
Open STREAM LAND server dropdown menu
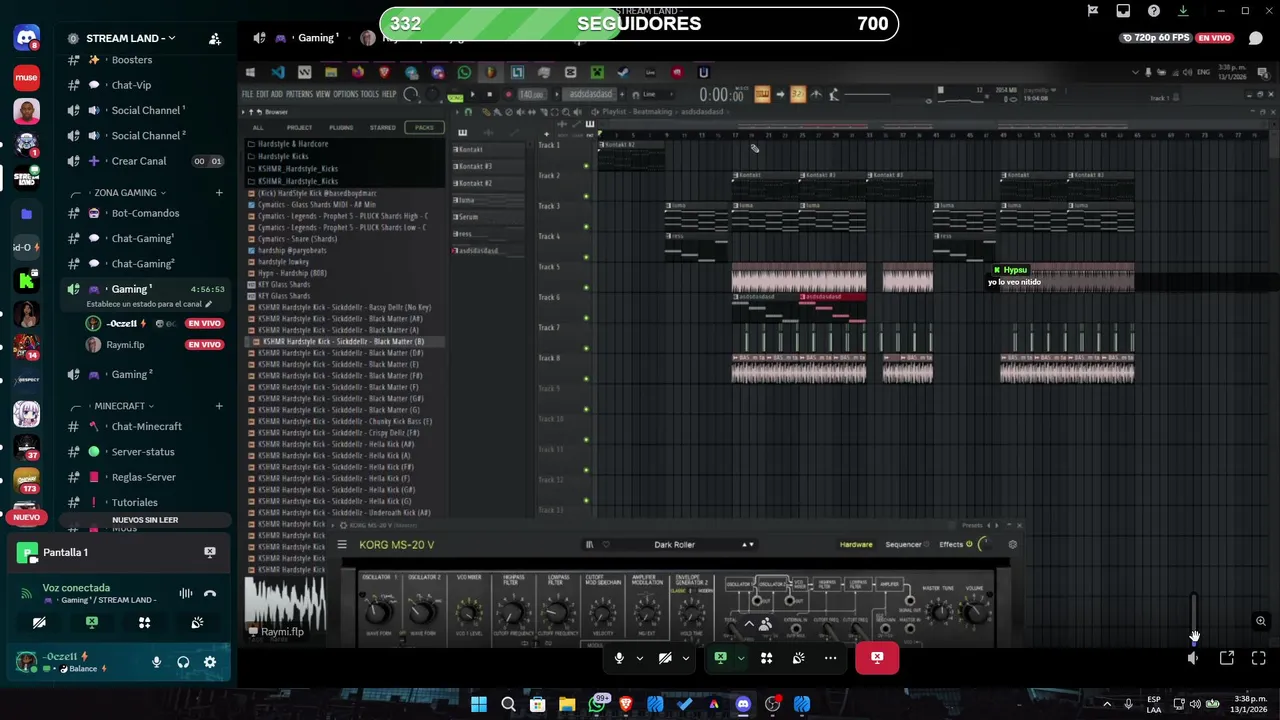[131, 38]
